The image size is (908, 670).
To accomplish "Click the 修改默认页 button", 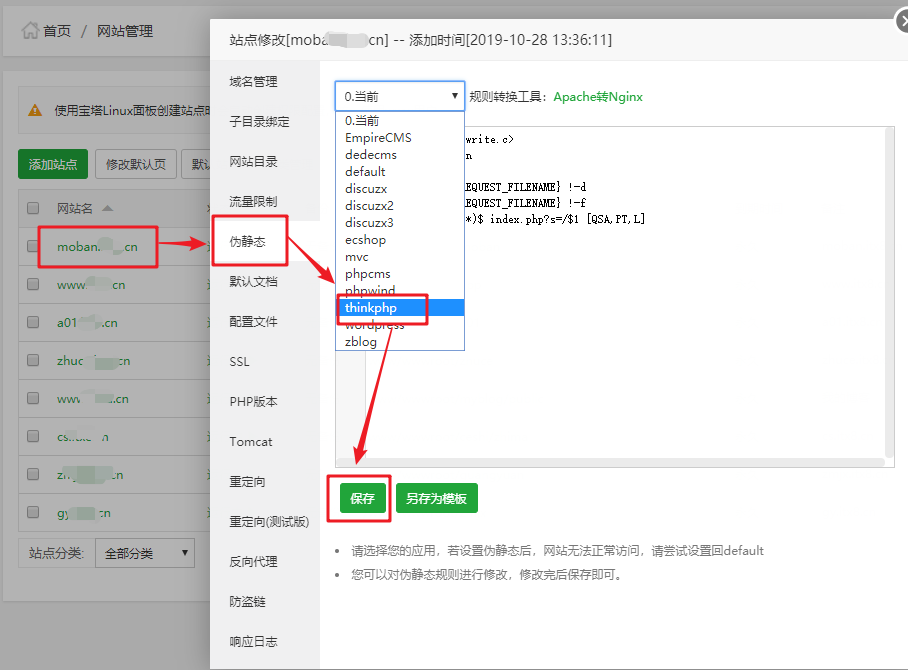I will [x=136, y=164].
